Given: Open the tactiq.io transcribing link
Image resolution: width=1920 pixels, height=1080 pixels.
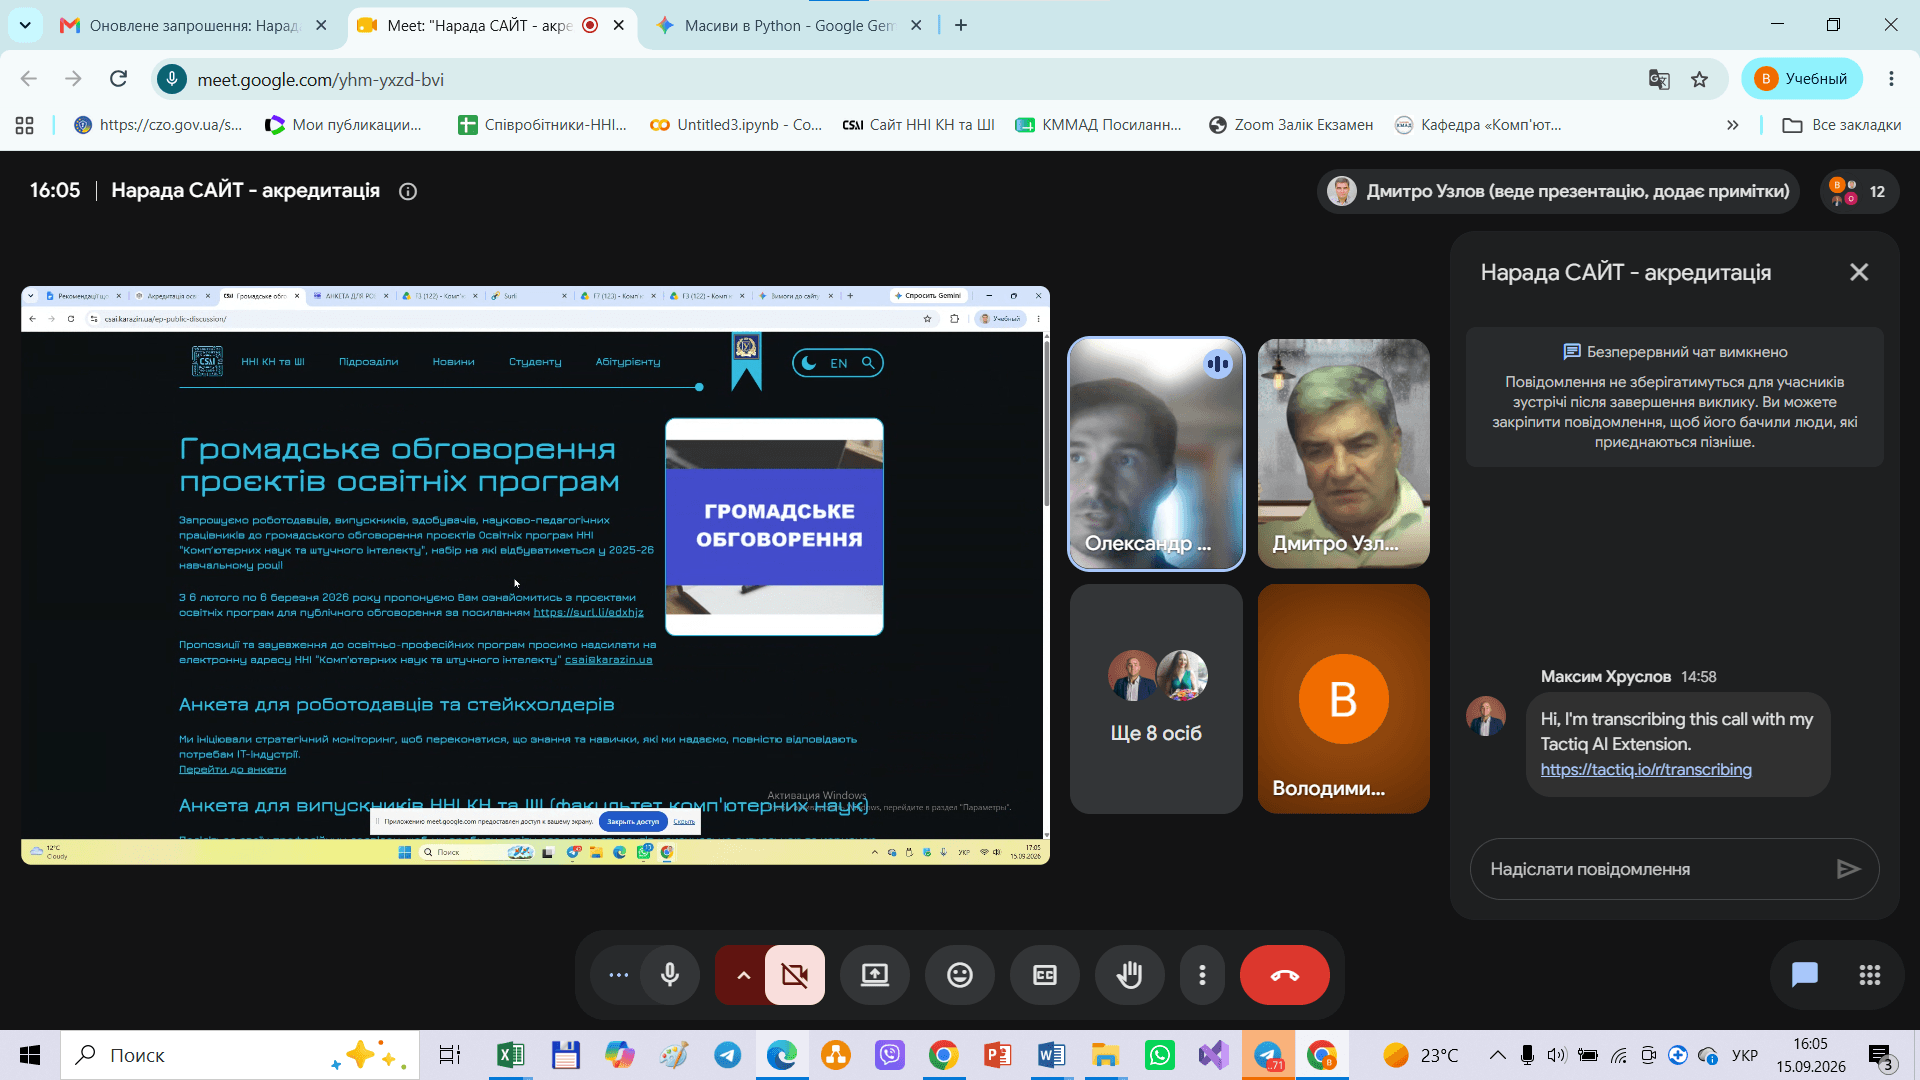Looking at the screenshot, I should [x=1645, y=770].
